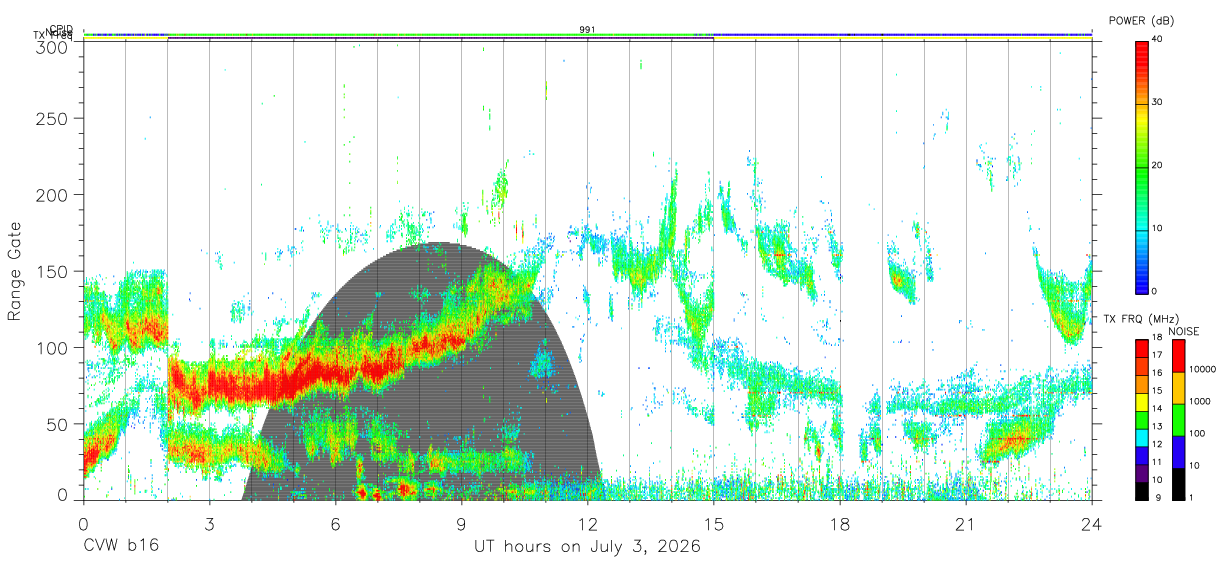The image size is (1228, 567).
Task: Click the Range Gate axis title
Action: (x=15, y=271)
